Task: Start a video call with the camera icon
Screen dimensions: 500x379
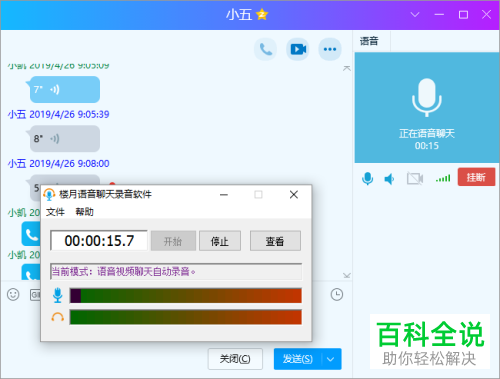Action: [298, 49]
